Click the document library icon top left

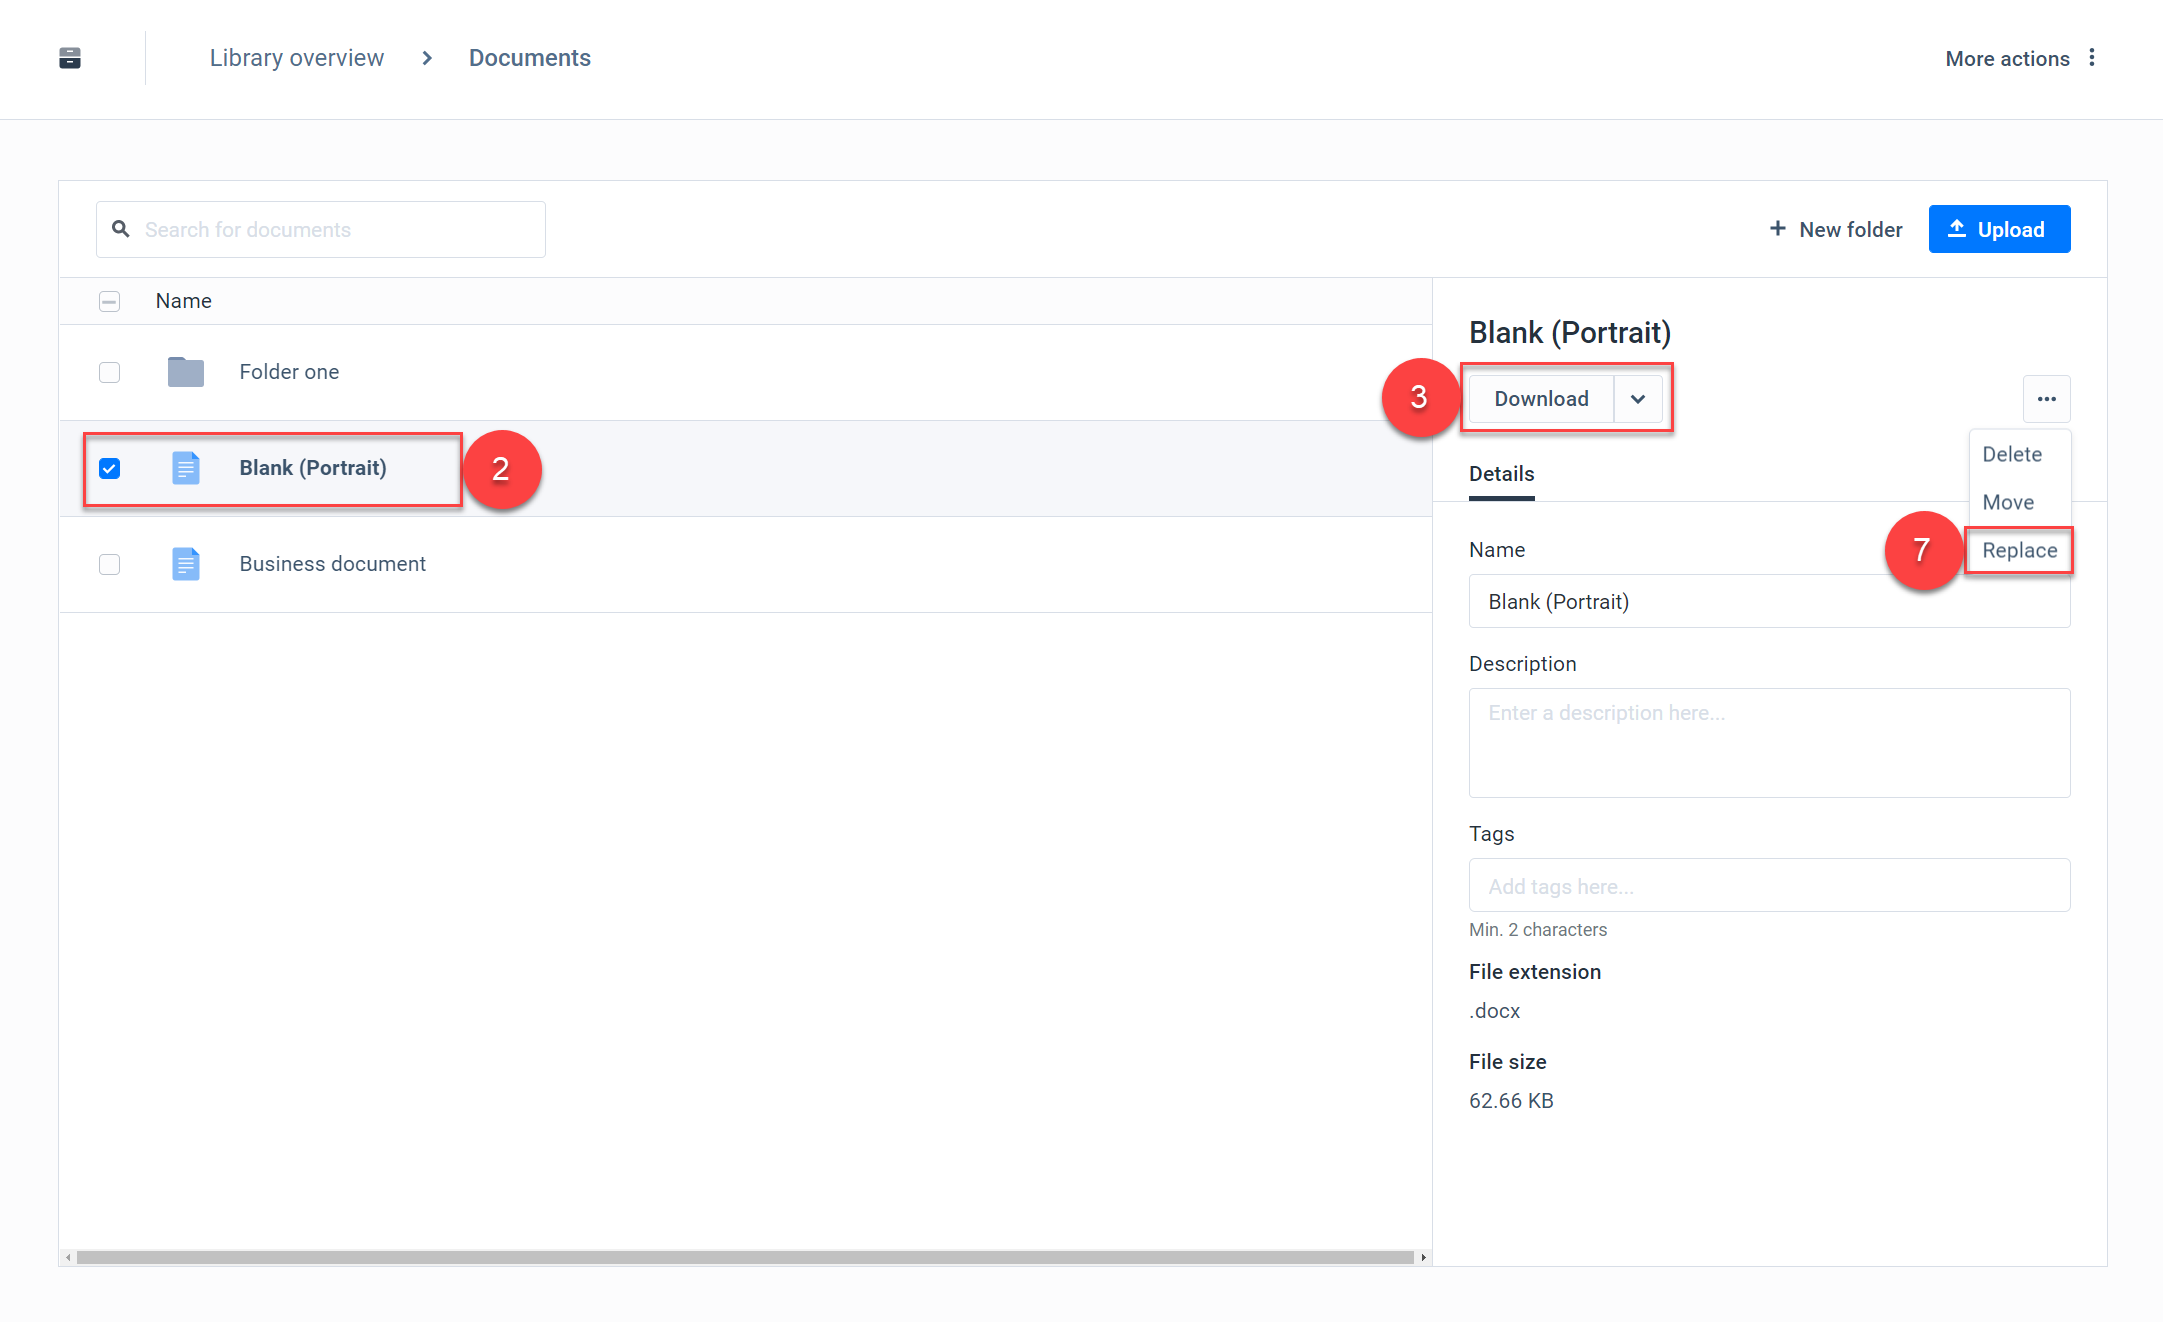coord(68,58)
